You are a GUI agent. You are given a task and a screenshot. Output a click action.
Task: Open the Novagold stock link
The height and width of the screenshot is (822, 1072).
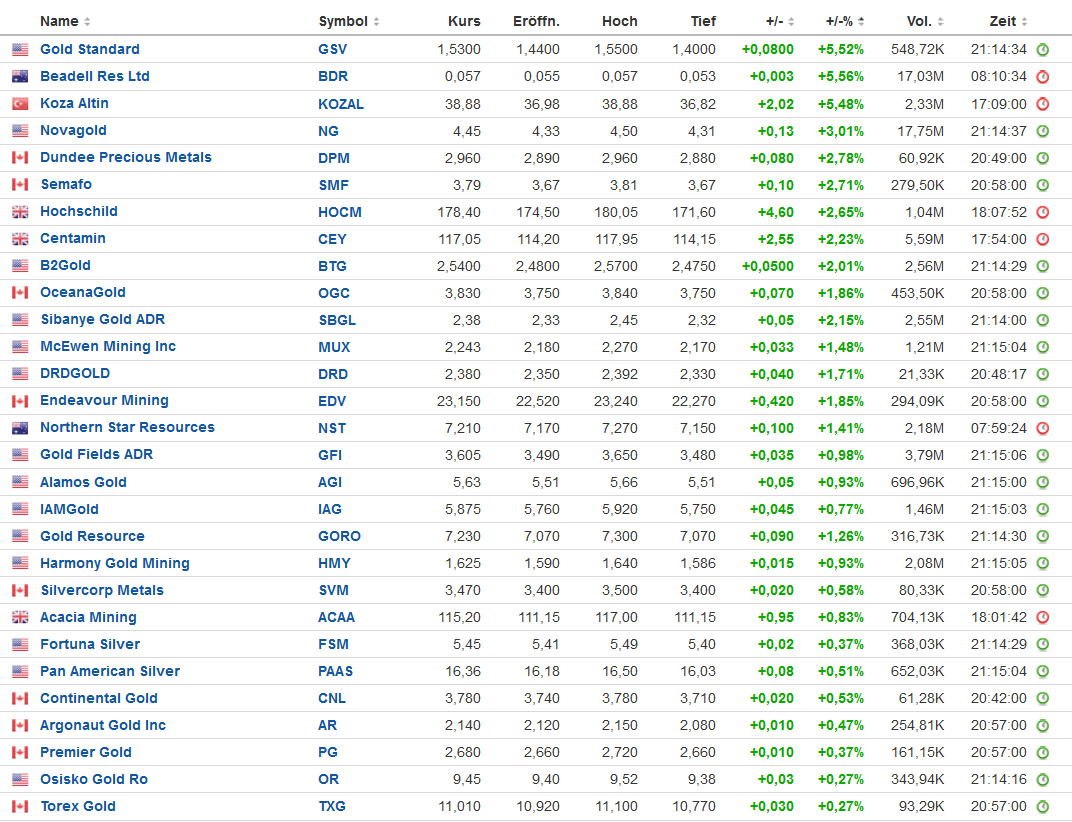tap(73, 130)
